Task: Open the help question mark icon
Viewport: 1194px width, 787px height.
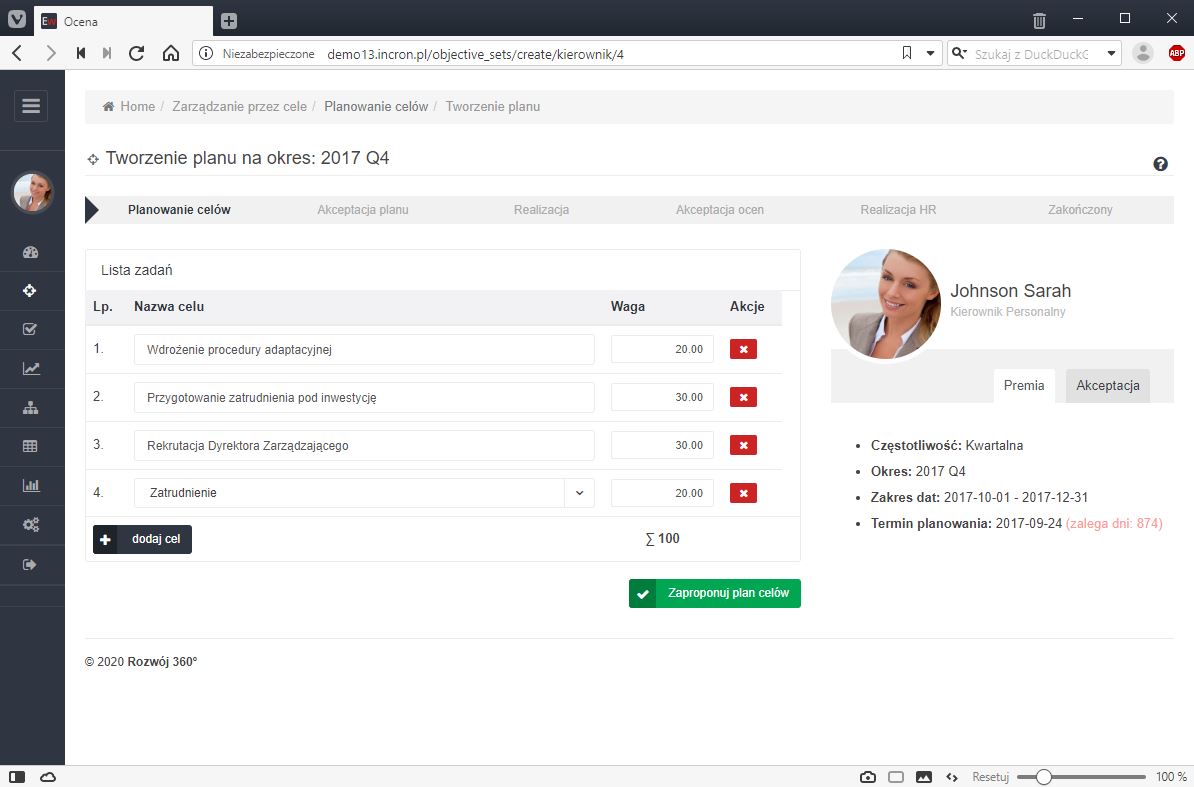Action: point(1160,164)
